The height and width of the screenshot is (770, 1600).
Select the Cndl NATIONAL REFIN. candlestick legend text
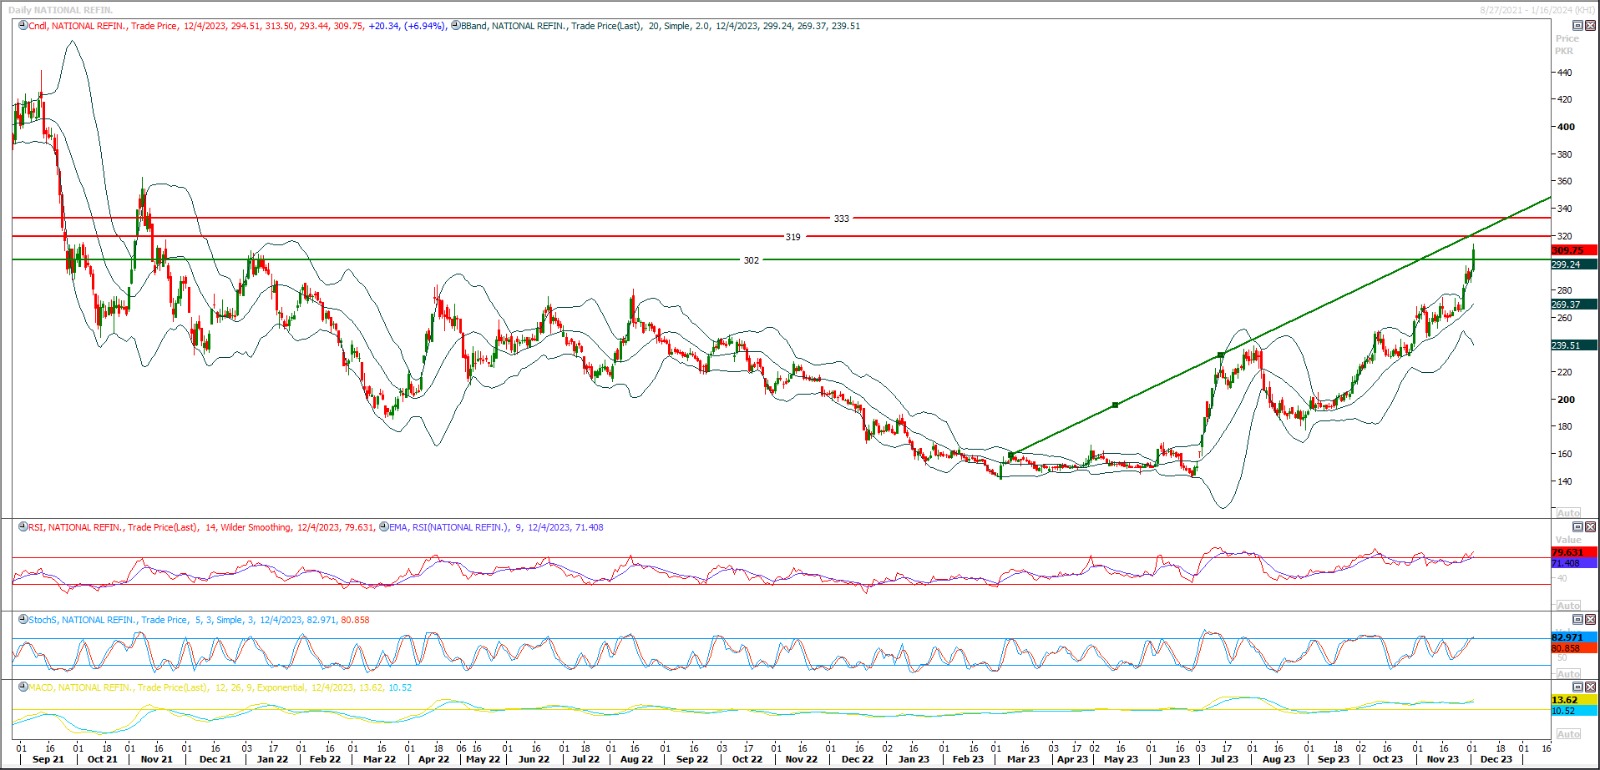click(x=237, y=26)
